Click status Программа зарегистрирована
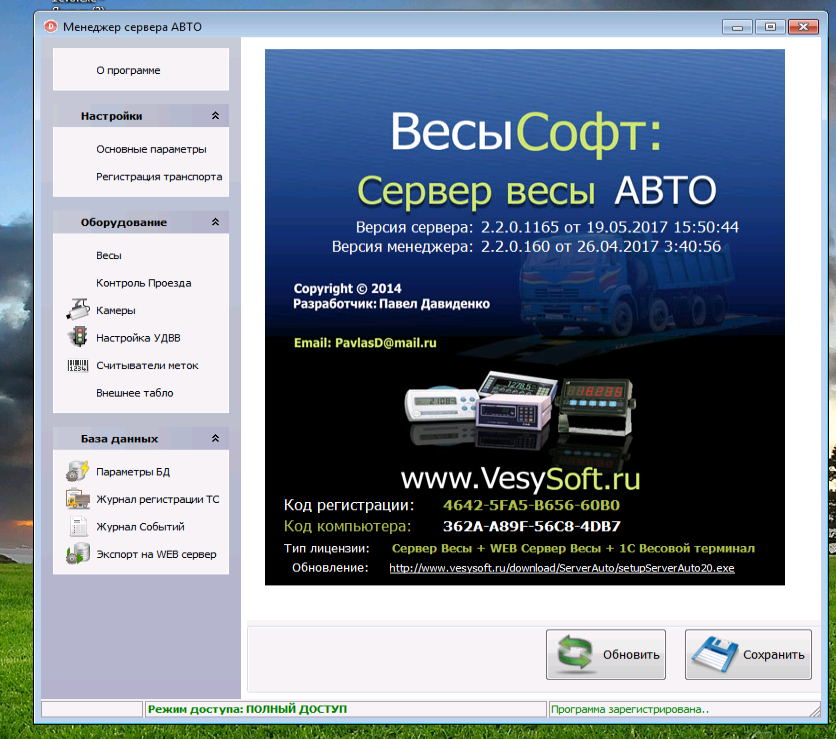 (630, 709)
